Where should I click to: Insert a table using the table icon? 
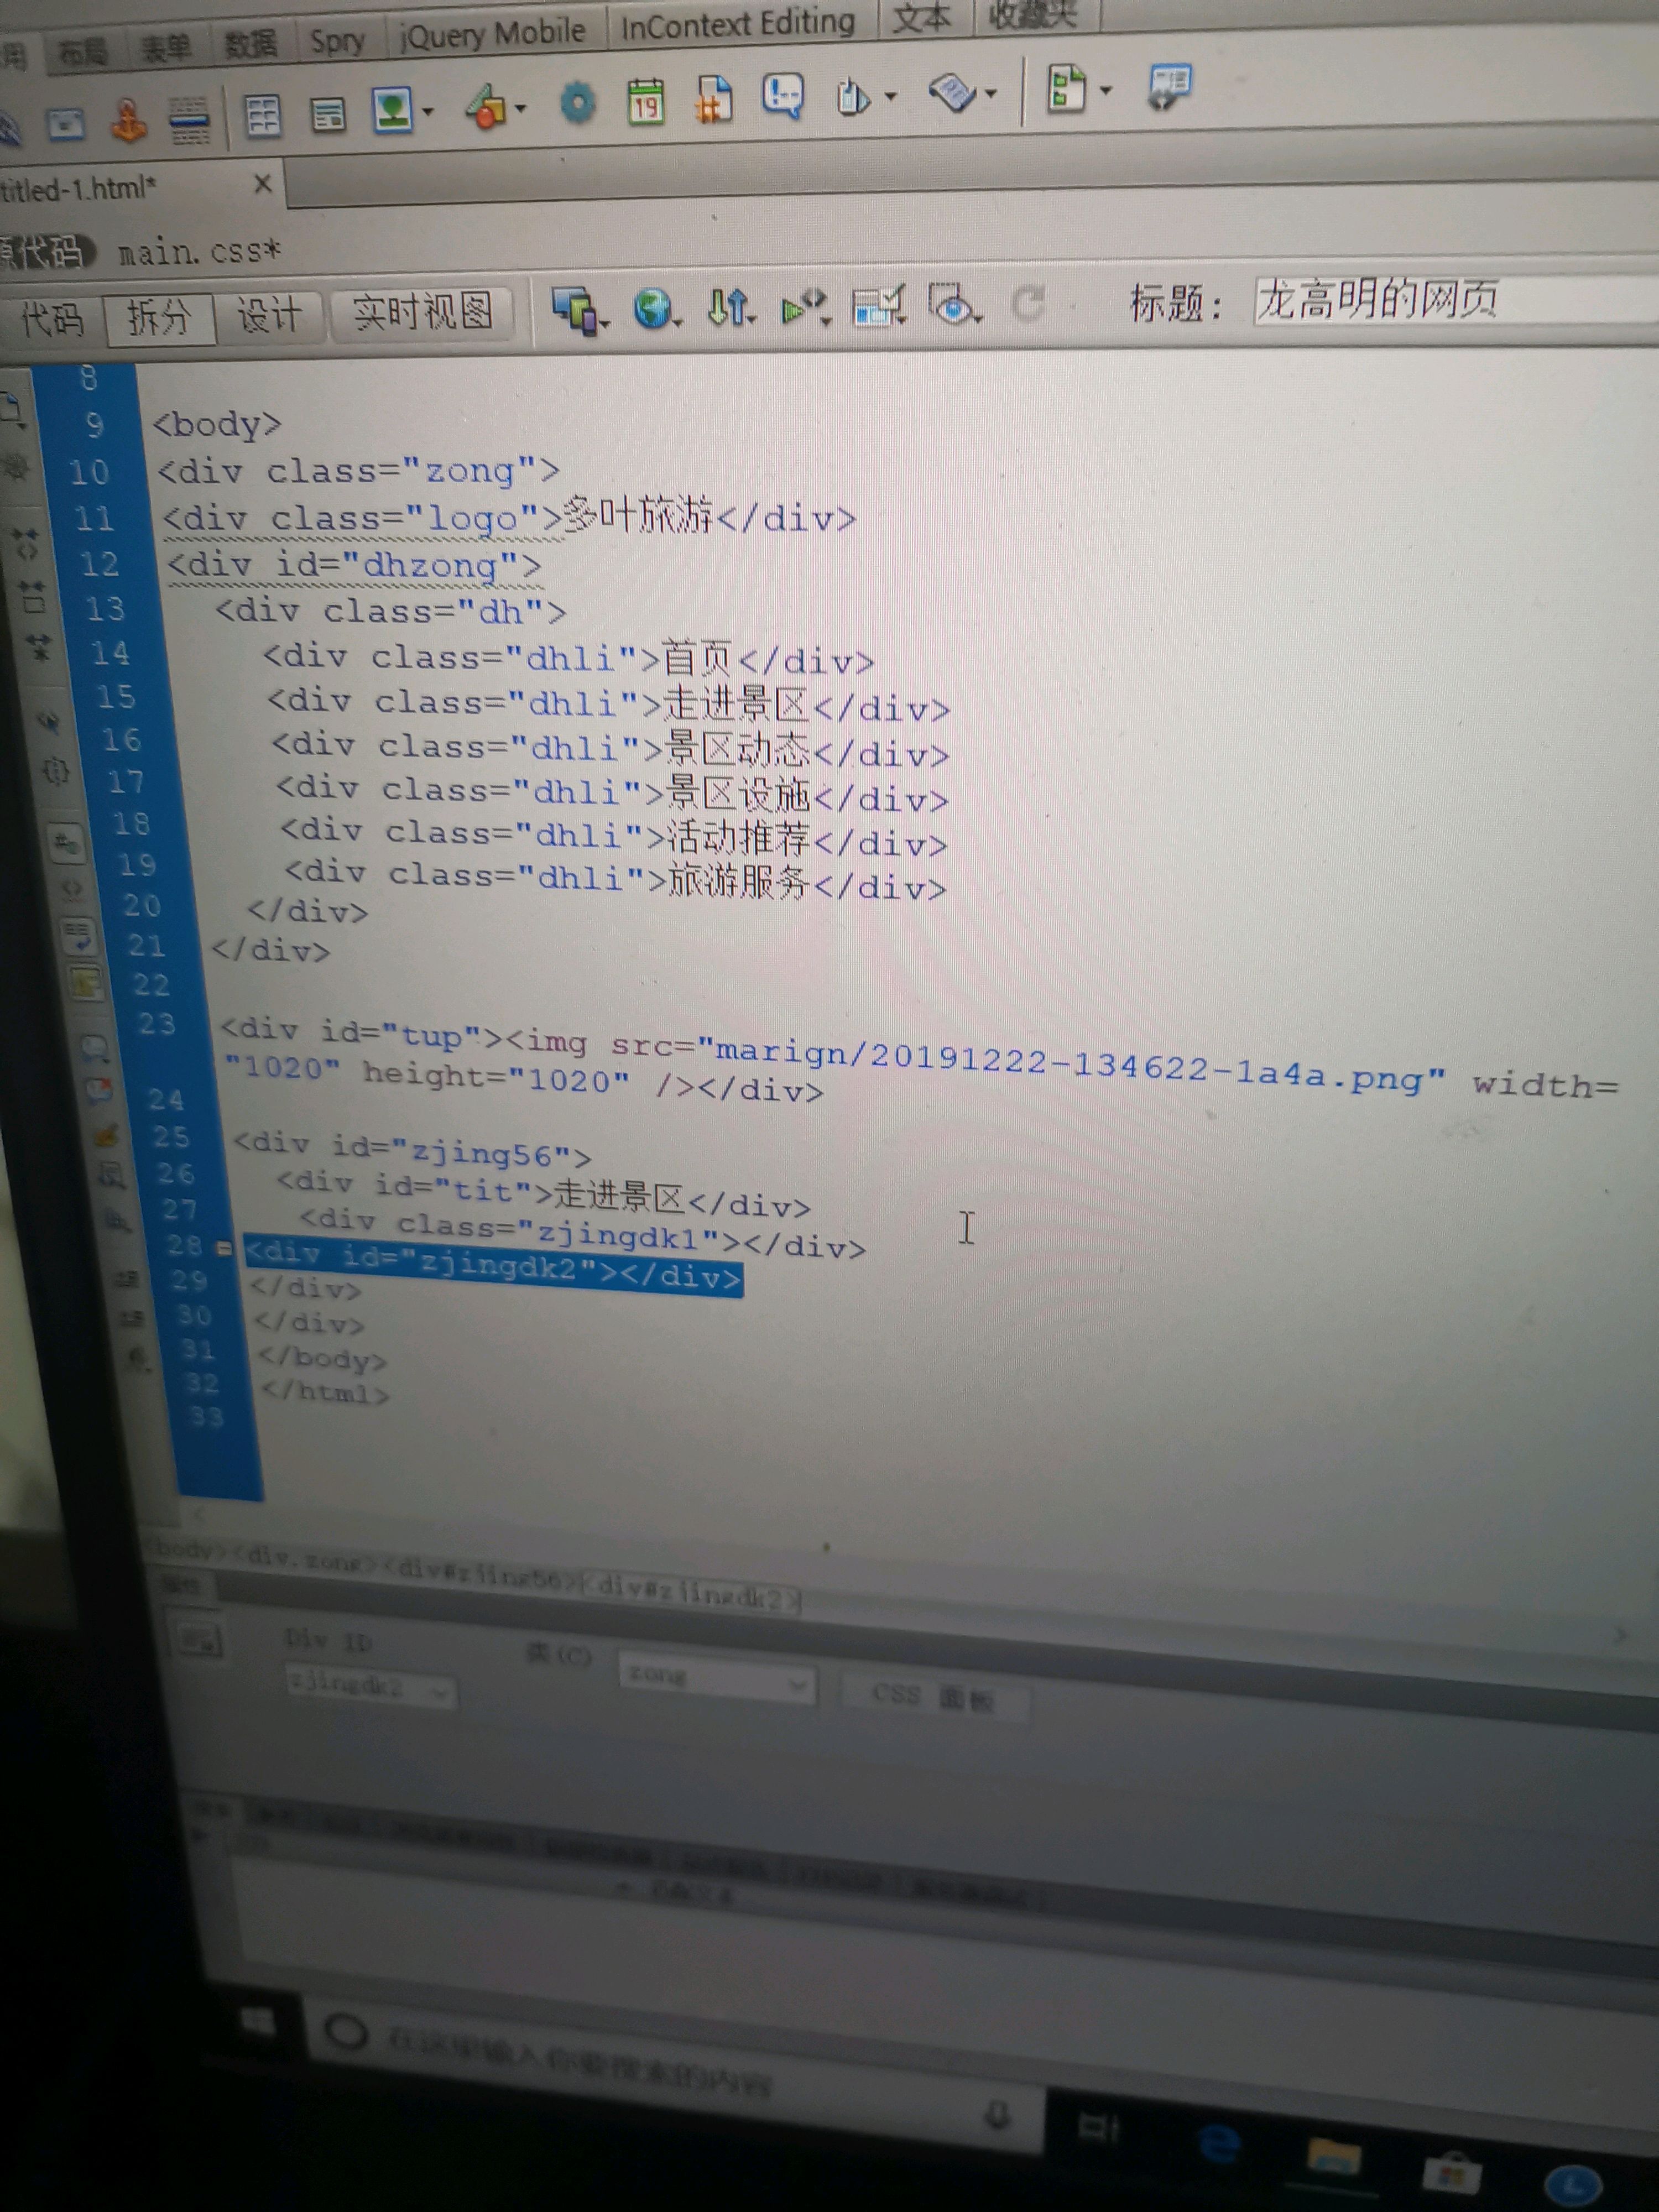263,116
